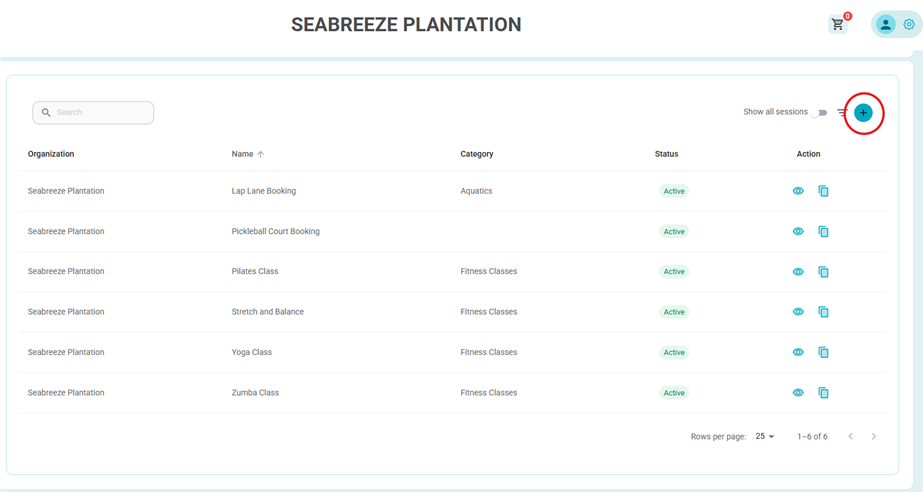Expand the Rows per page dropdown
Screen dimensions: 923x492
coord(765,436)
